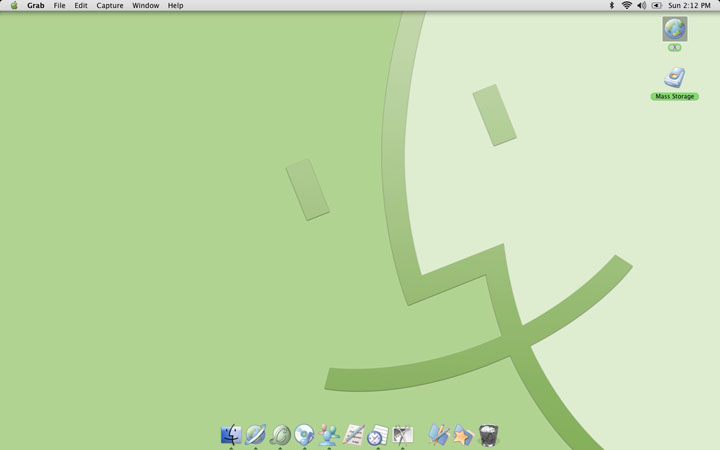Open the Window menu
720x450 pixels.
[x=146, y=6]
